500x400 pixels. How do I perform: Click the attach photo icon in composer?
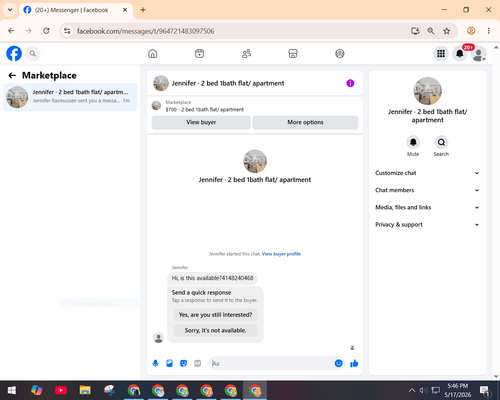click(x=169, y=363)
